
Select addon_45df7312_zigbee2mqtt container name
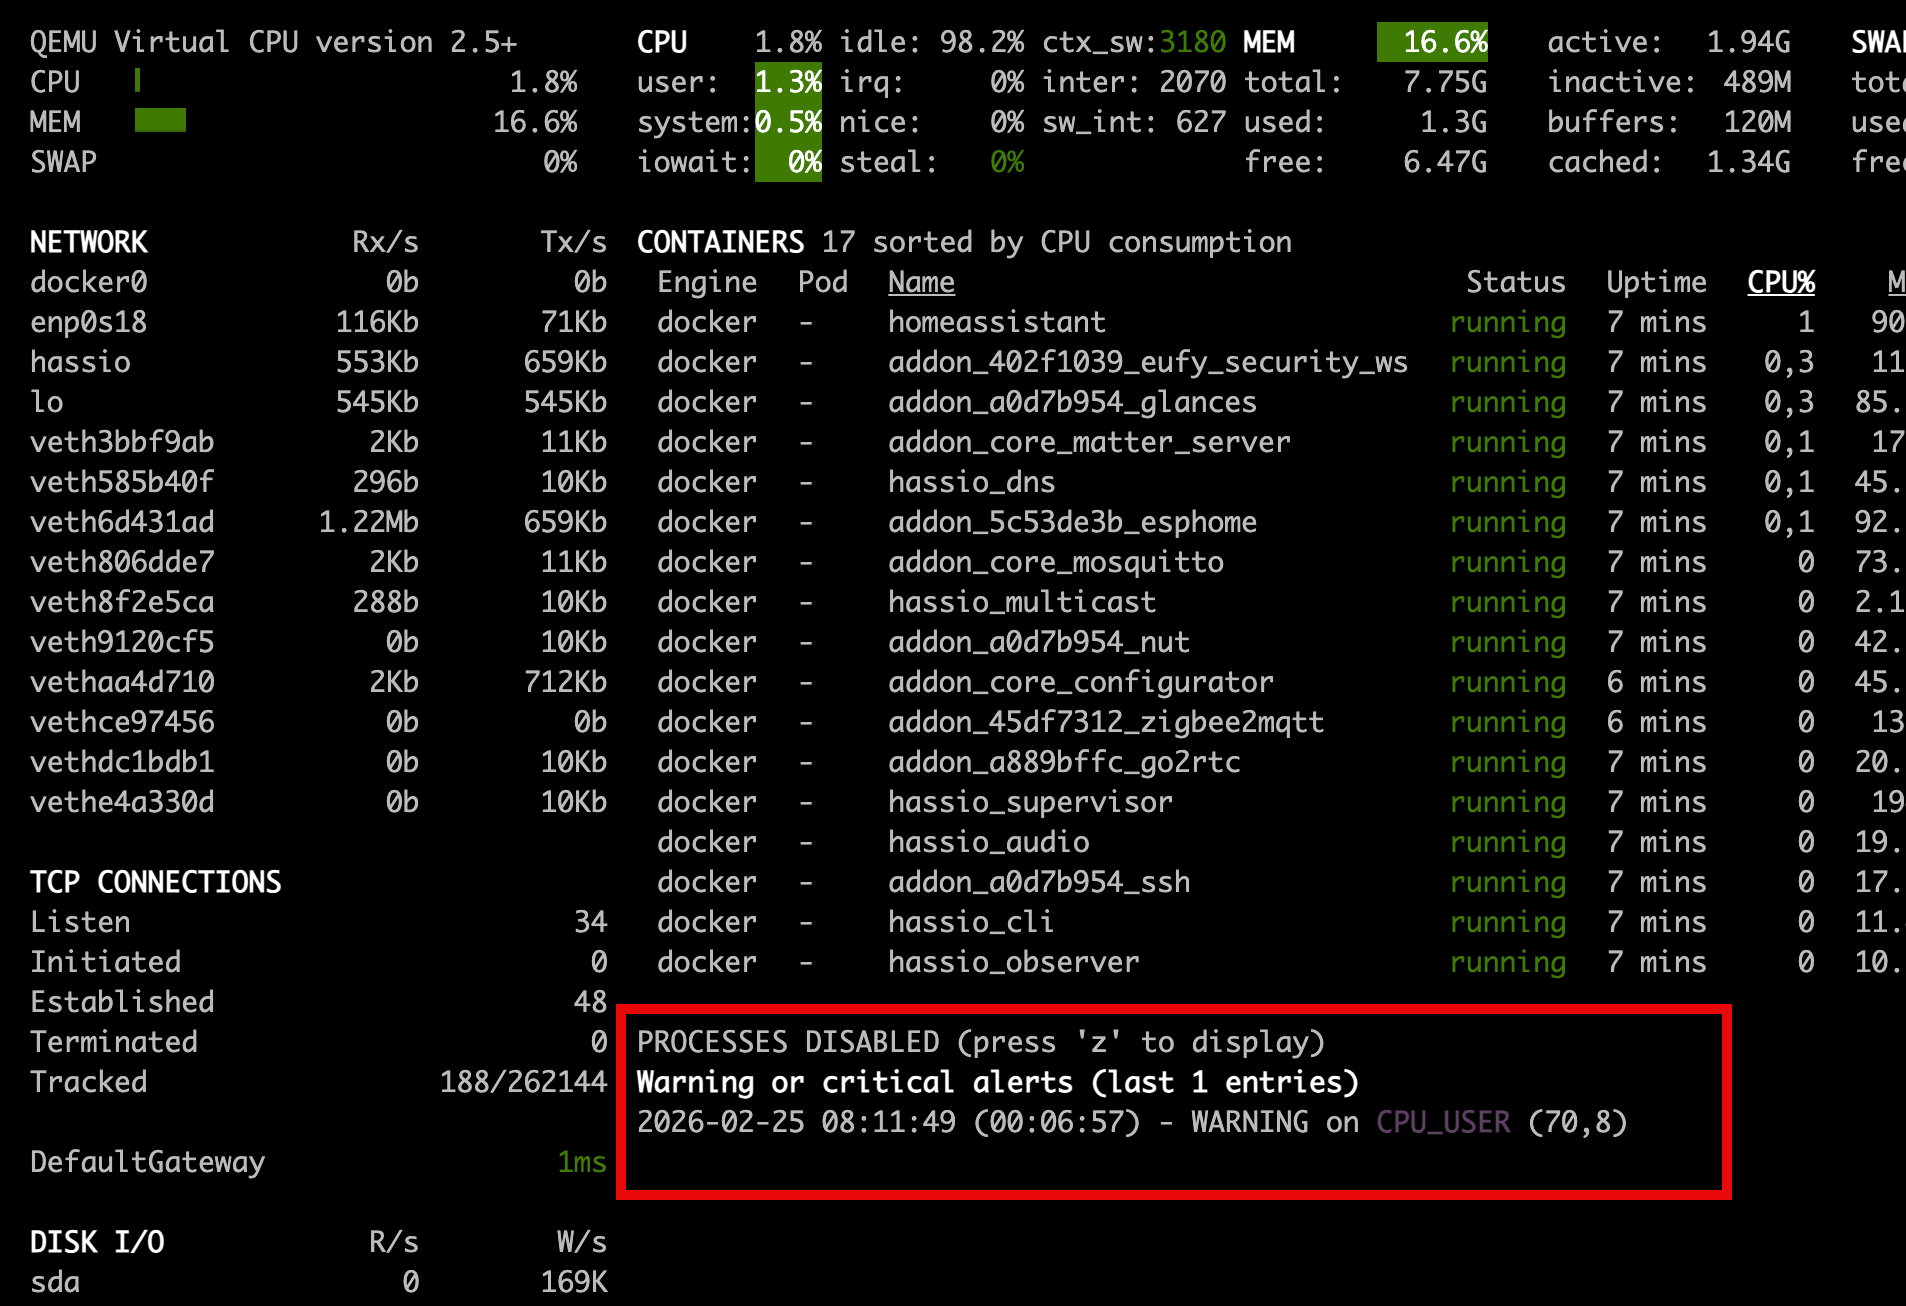coord(1105,722)
